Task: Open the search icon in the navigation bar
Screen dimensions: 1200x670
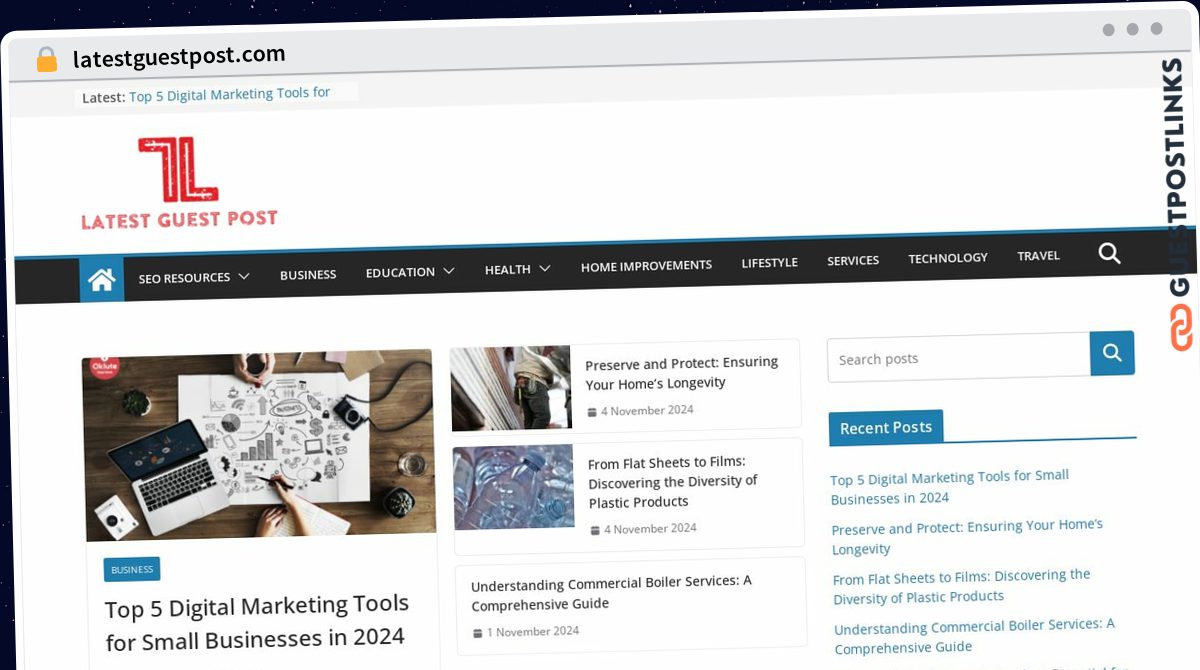Action: pos(1109,253)
